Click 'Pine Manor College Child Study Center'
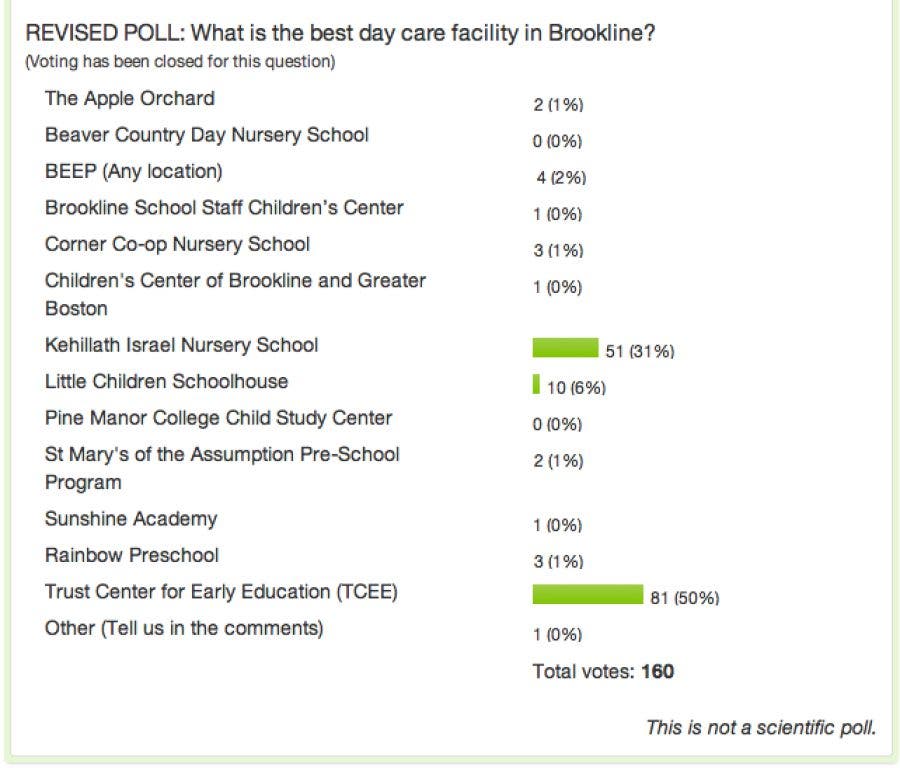This screenshot has height=768, width=900. 218,417
